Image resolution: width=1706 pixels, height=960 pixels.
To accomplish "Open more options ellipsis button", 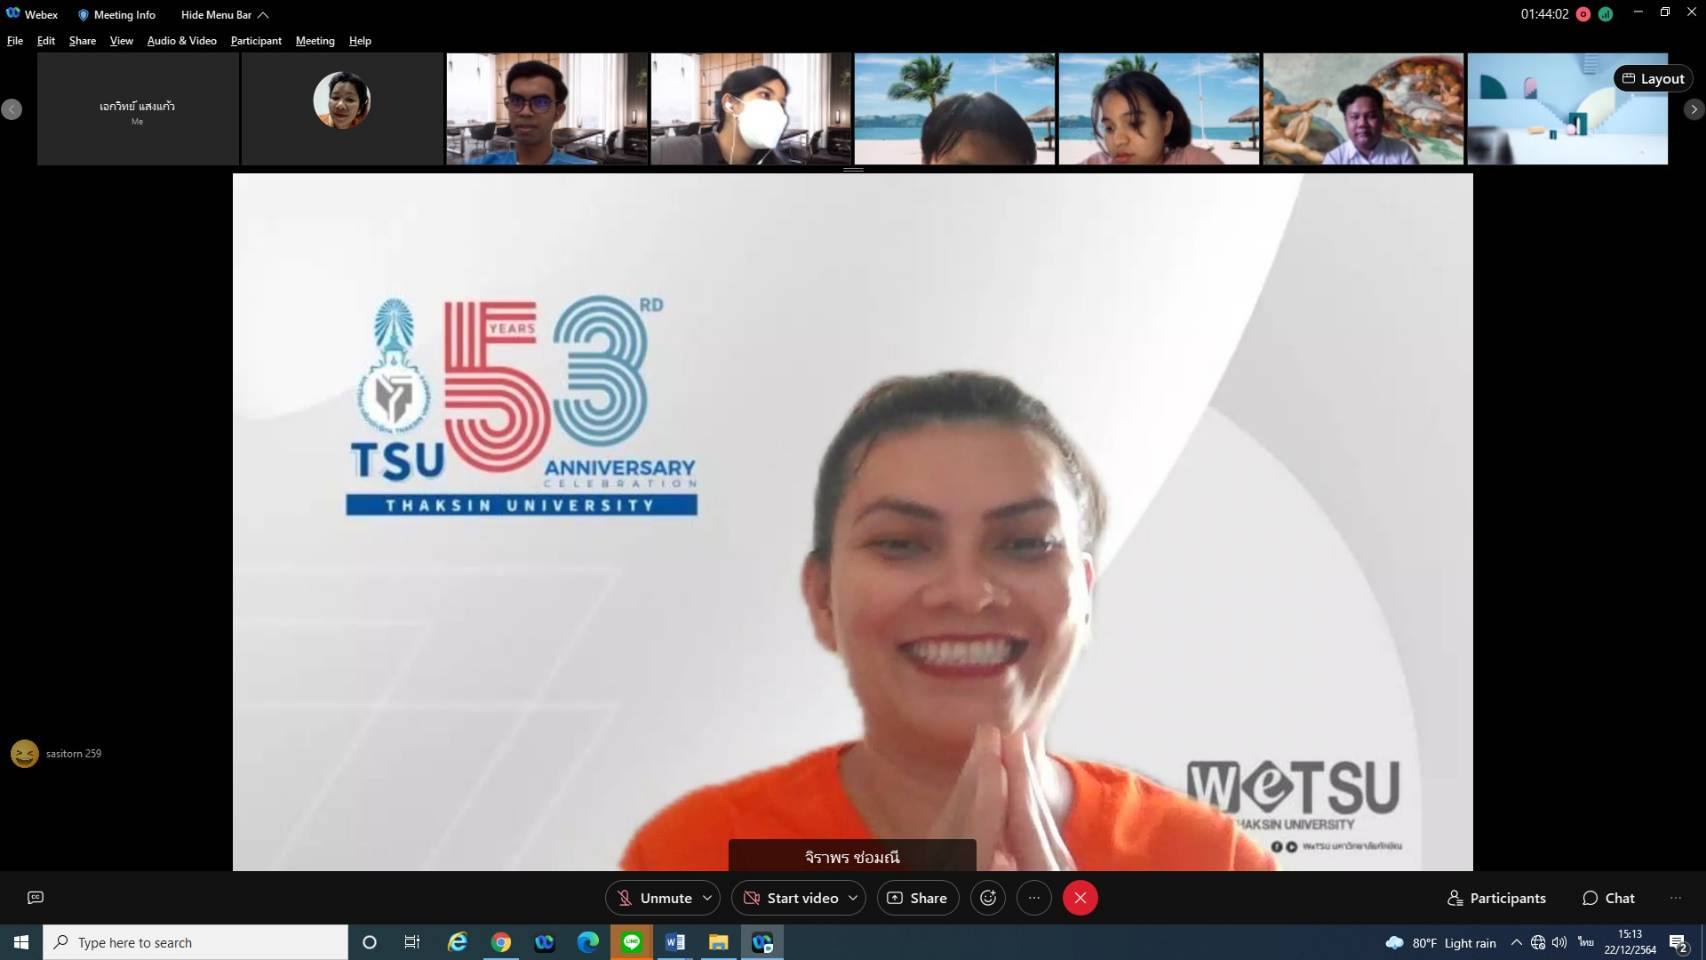I will coord(1034,898).
